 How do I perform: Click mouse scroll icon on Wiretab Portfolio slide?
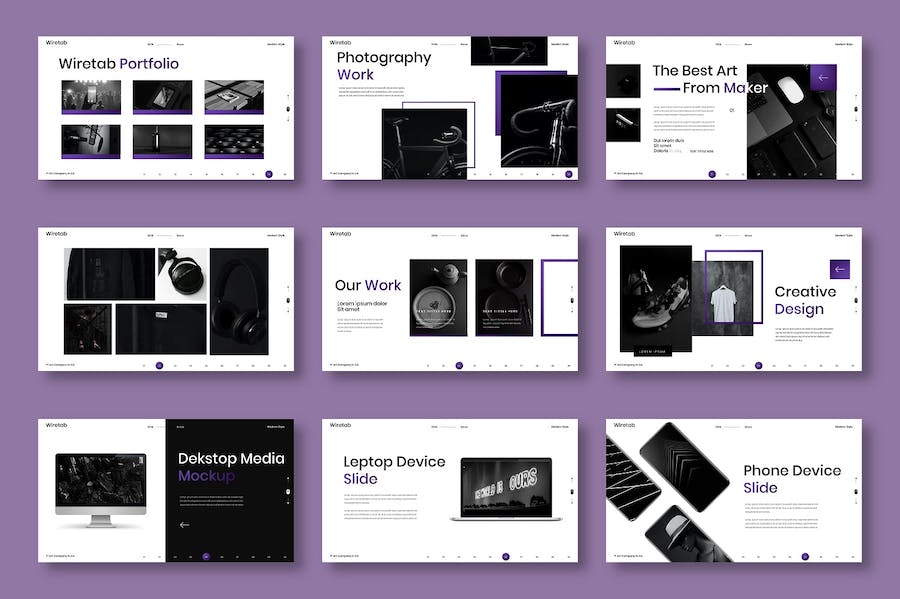point(287,110)
